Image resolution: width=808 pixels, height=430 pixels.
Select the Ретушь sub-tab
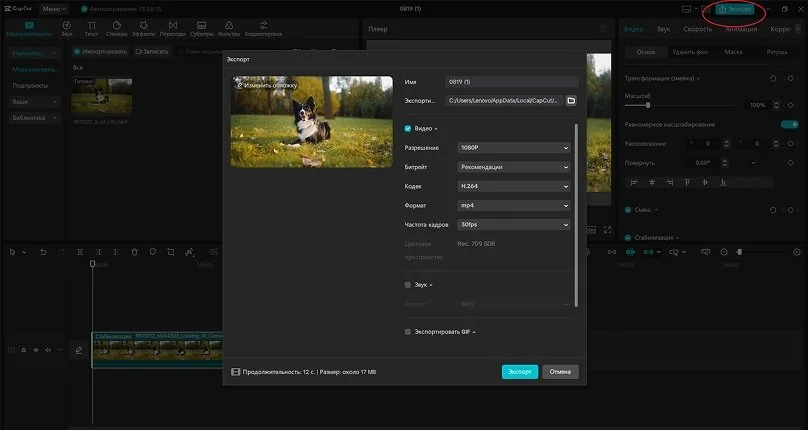[776, 52]
